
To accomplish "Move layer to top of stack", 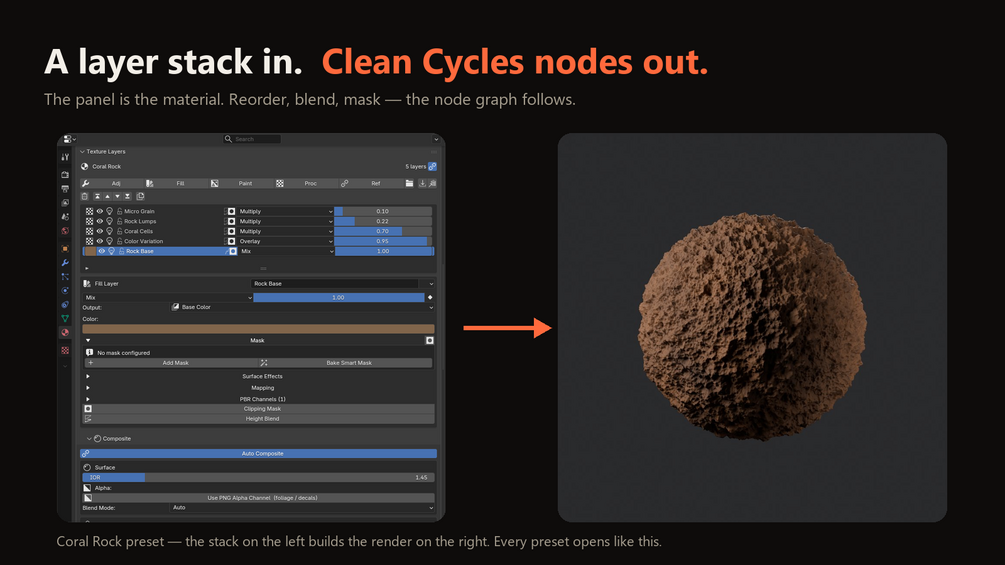I will point(97,197).
